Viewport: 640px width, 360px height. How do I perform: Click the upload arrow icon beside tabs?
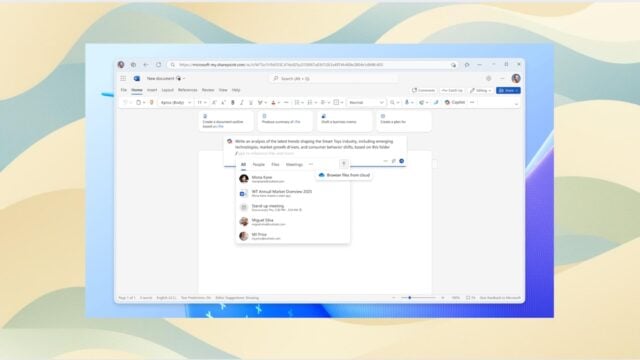[344, 164]
